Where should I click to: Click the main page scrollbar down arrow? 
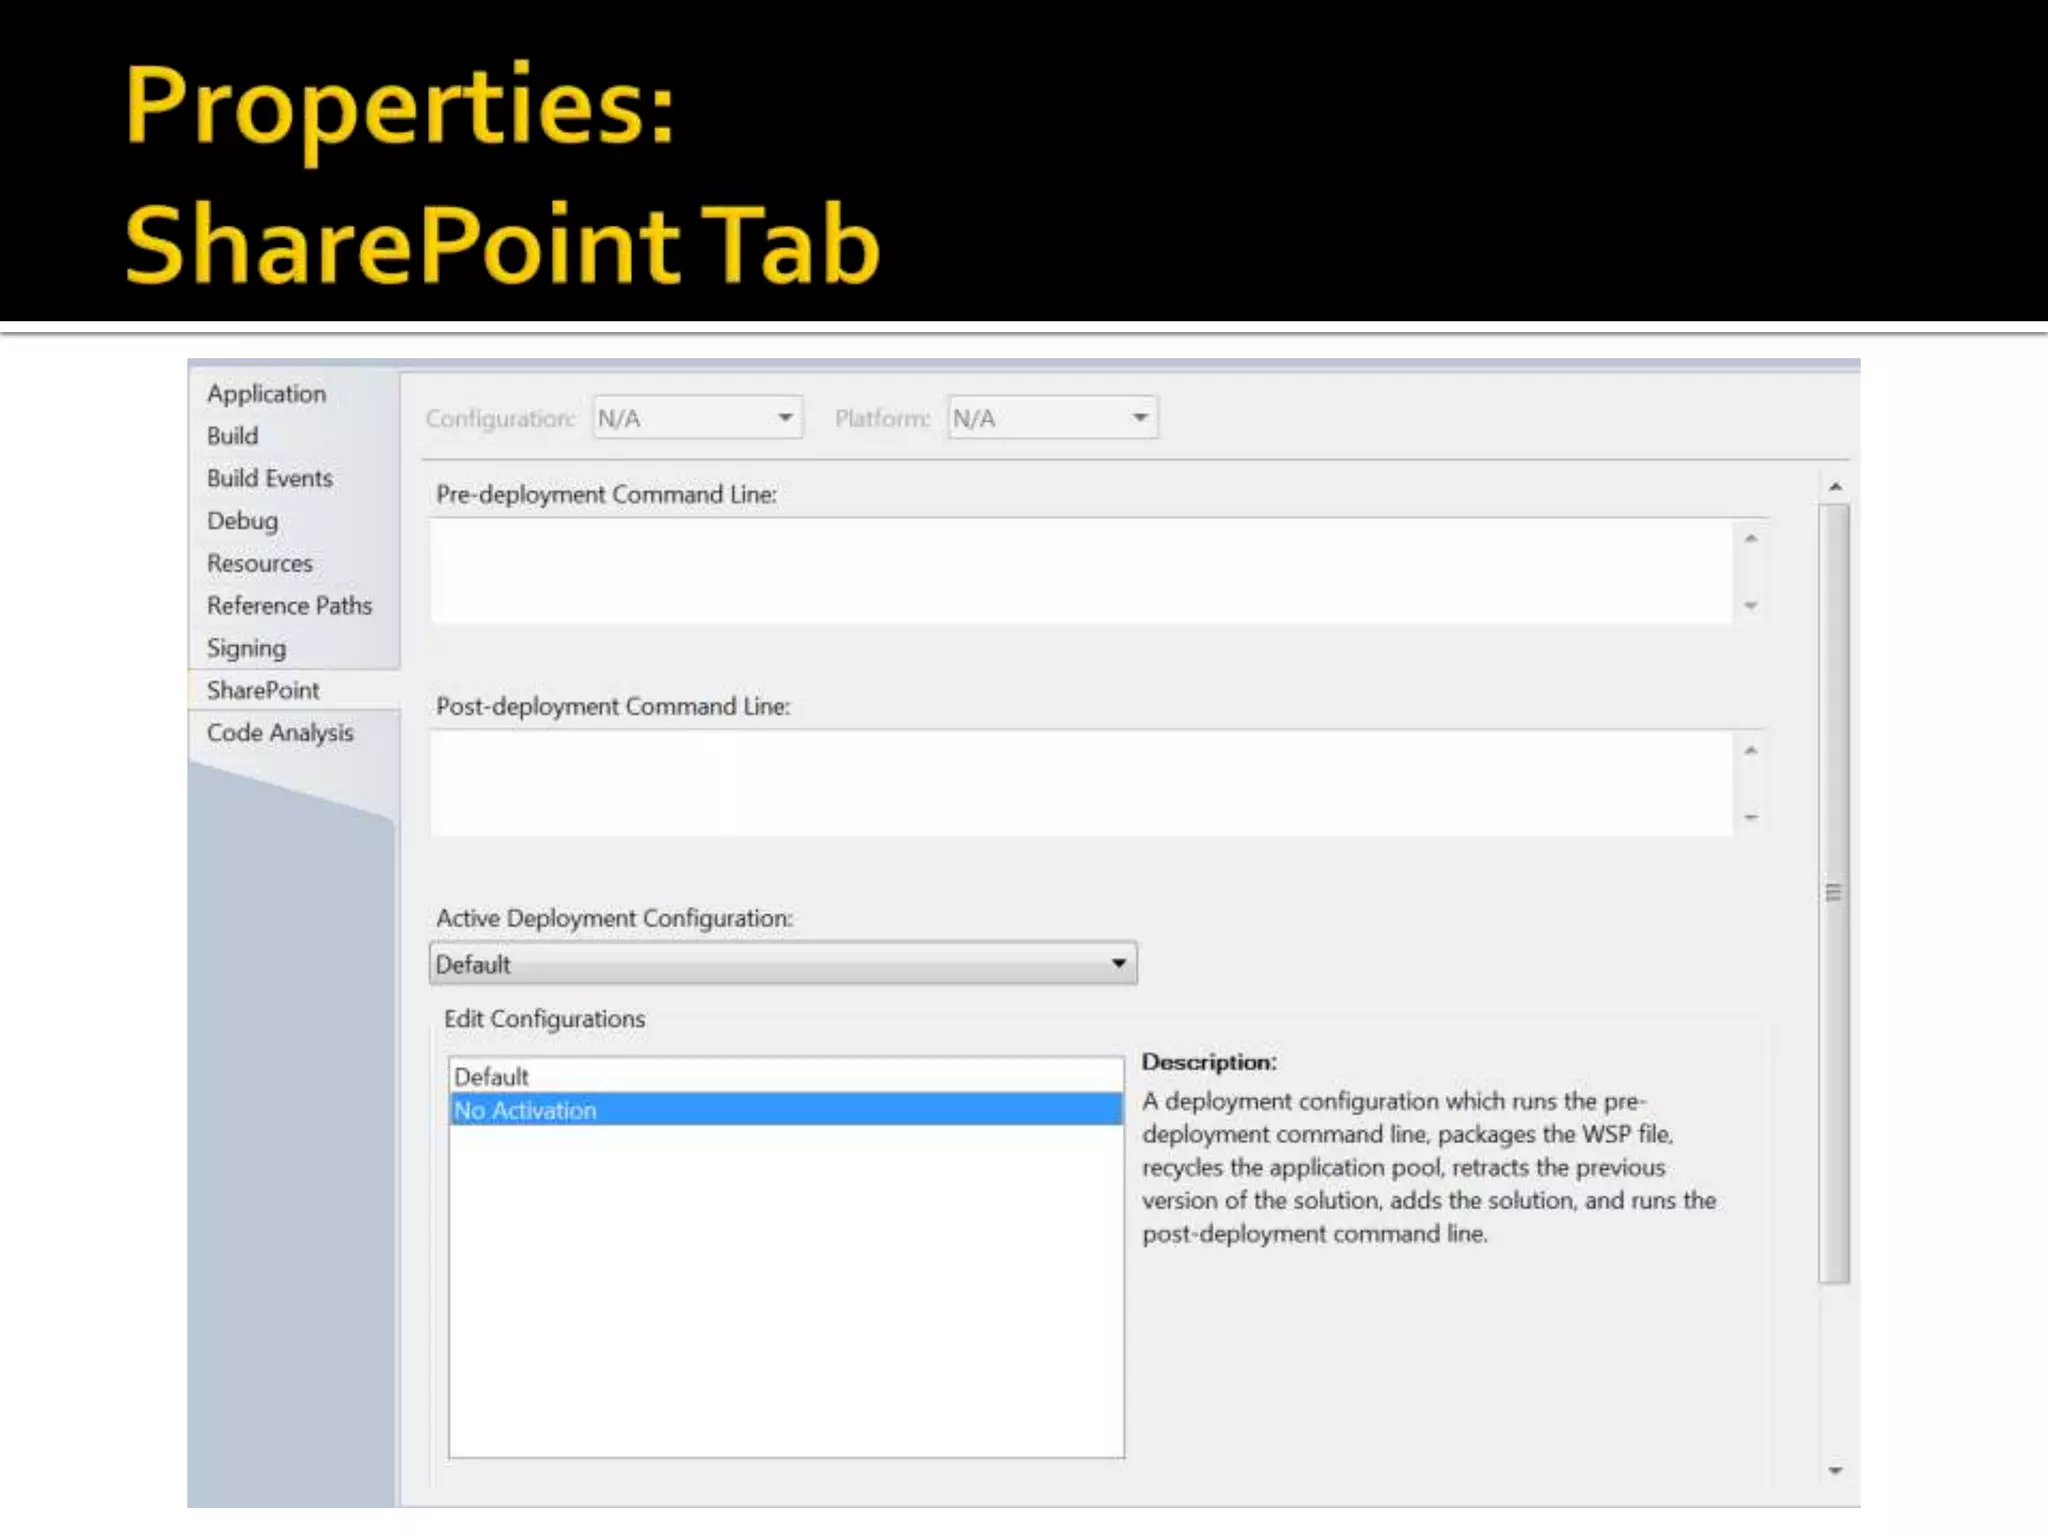1835,1470
